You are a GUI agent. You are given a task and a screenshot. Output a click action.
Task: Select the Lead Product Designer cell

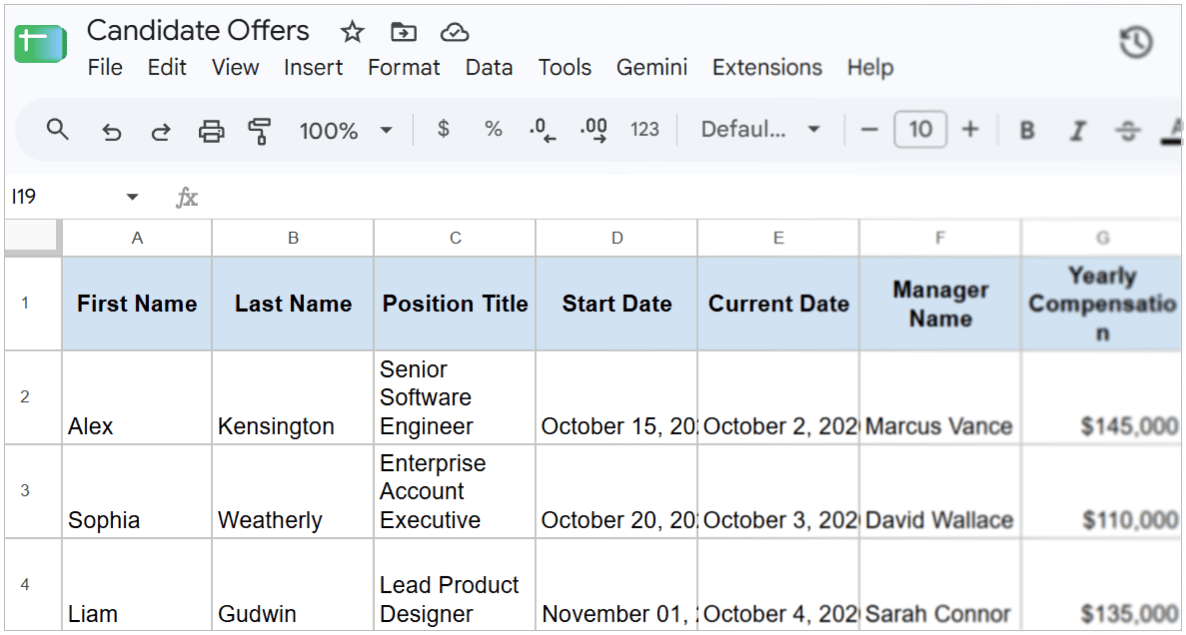(x=455, y=584)
